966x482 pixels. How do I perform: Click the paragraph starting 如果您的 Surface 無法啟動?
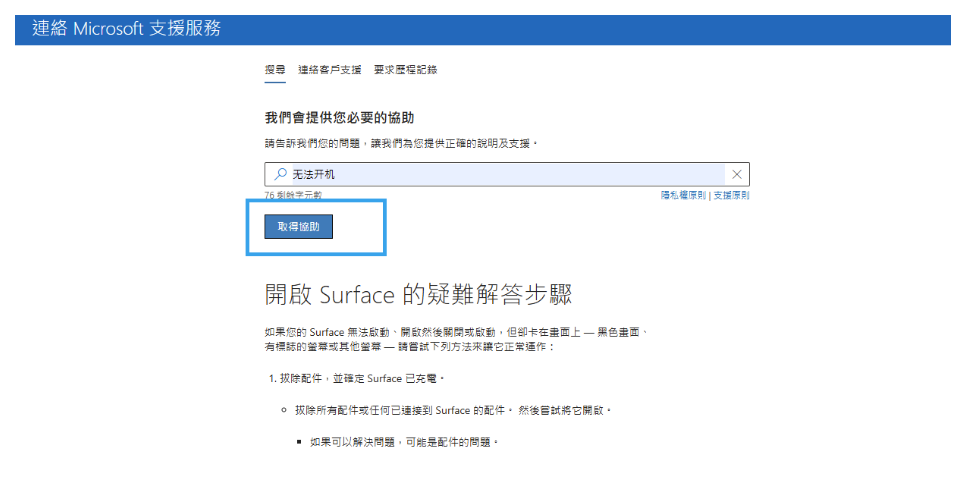tap(457, 340)
